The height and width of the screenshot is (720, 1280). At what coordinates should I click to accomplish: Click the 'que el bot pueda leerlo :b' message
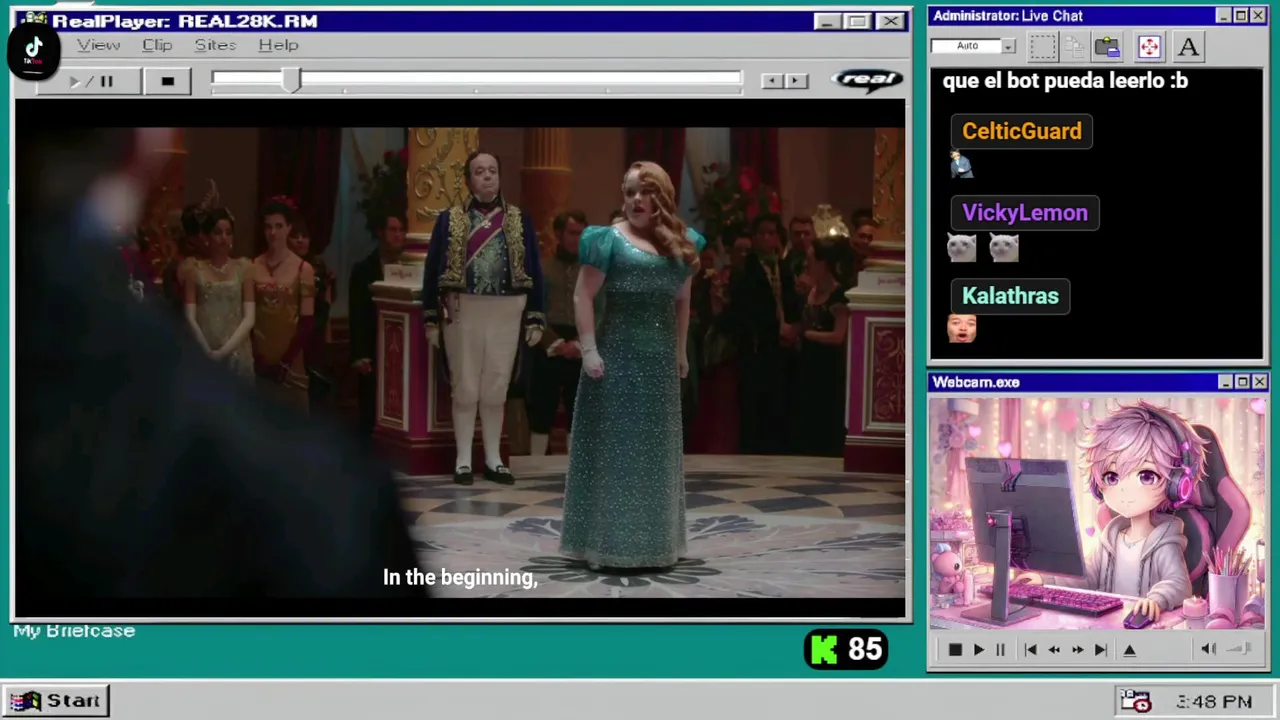tap(1065, 81)
